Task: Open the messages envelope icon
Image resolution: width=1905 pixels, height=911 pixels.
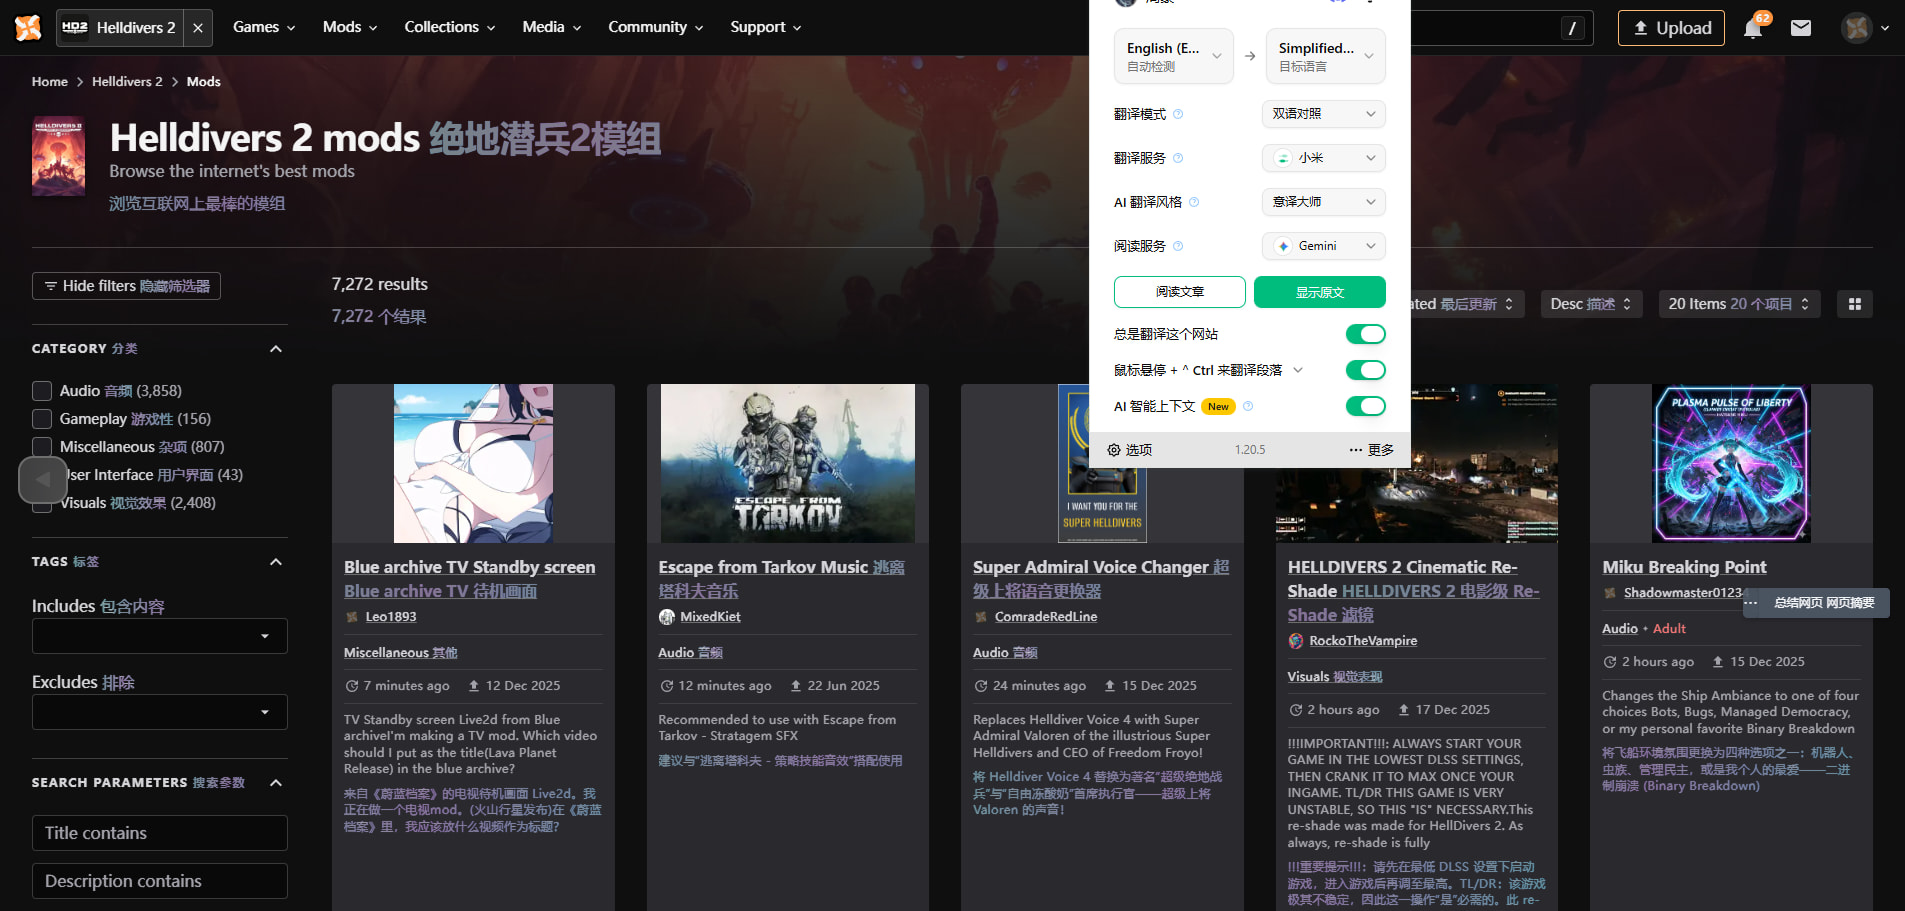Action: pos(1800,28)
